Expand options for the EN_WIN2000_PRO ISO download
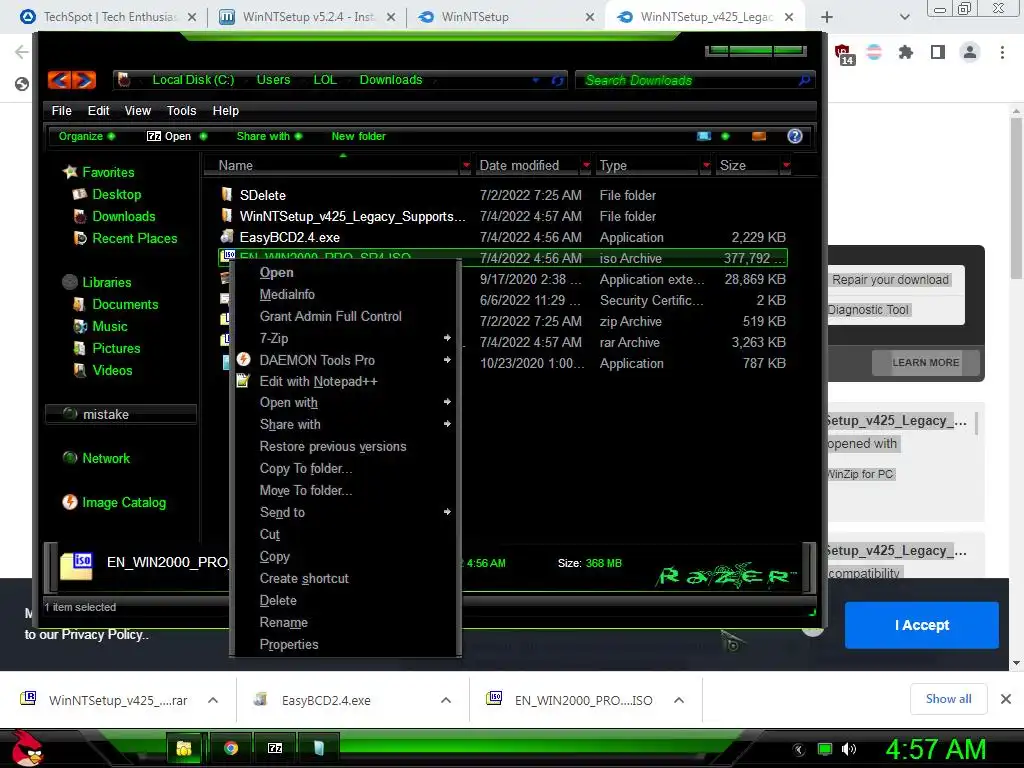This screenshot has width=1024, height=768. [679, 700]
